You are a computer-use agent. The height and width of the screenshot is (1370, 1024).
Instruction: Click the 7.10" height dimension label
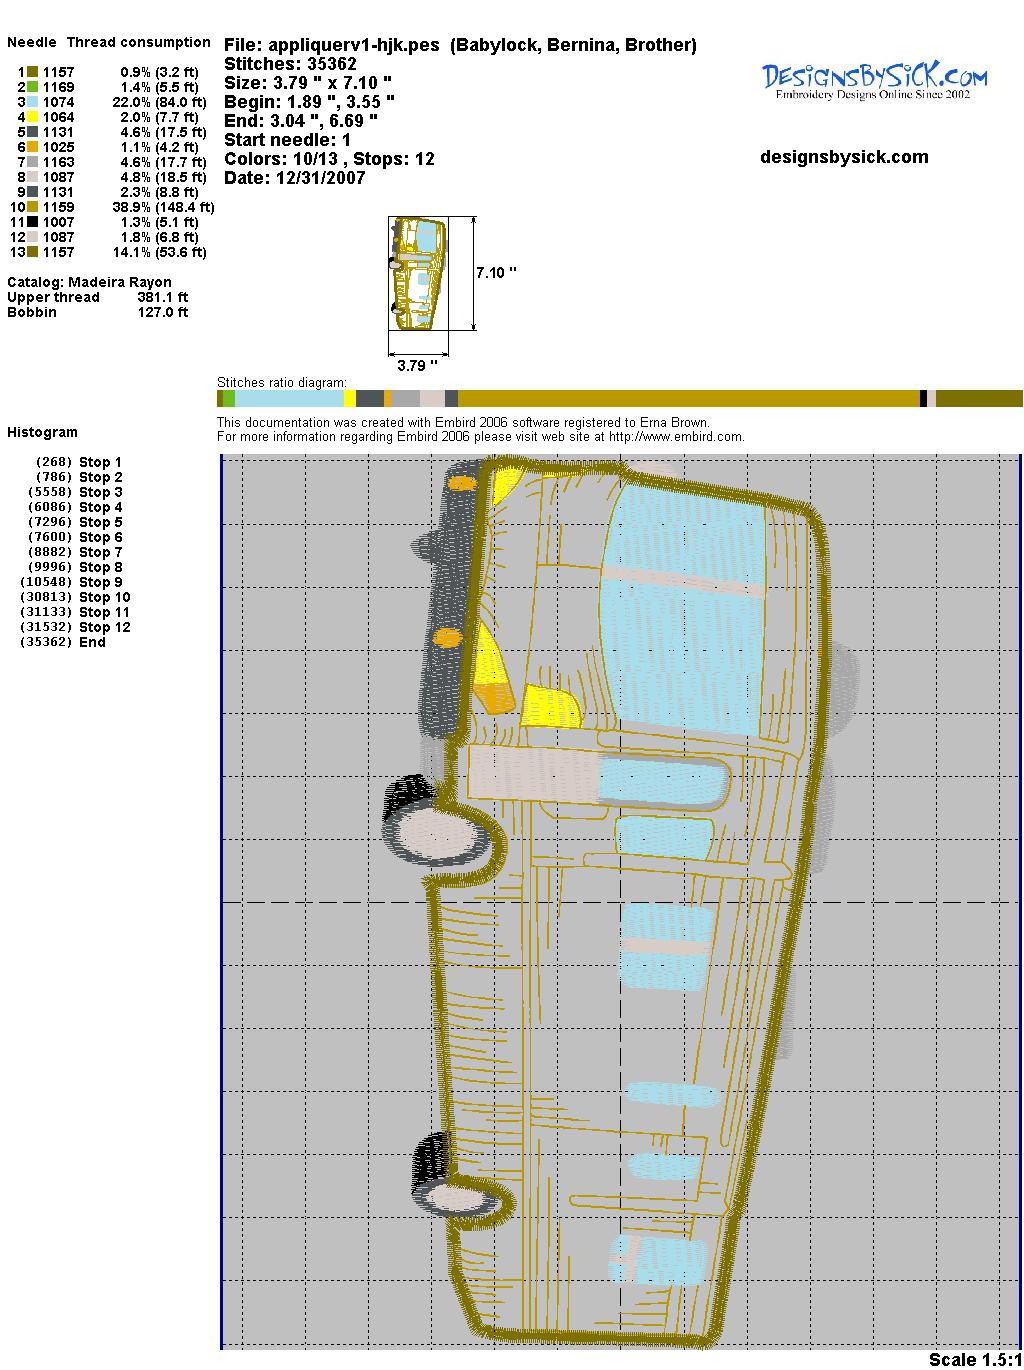click(496, 273)
